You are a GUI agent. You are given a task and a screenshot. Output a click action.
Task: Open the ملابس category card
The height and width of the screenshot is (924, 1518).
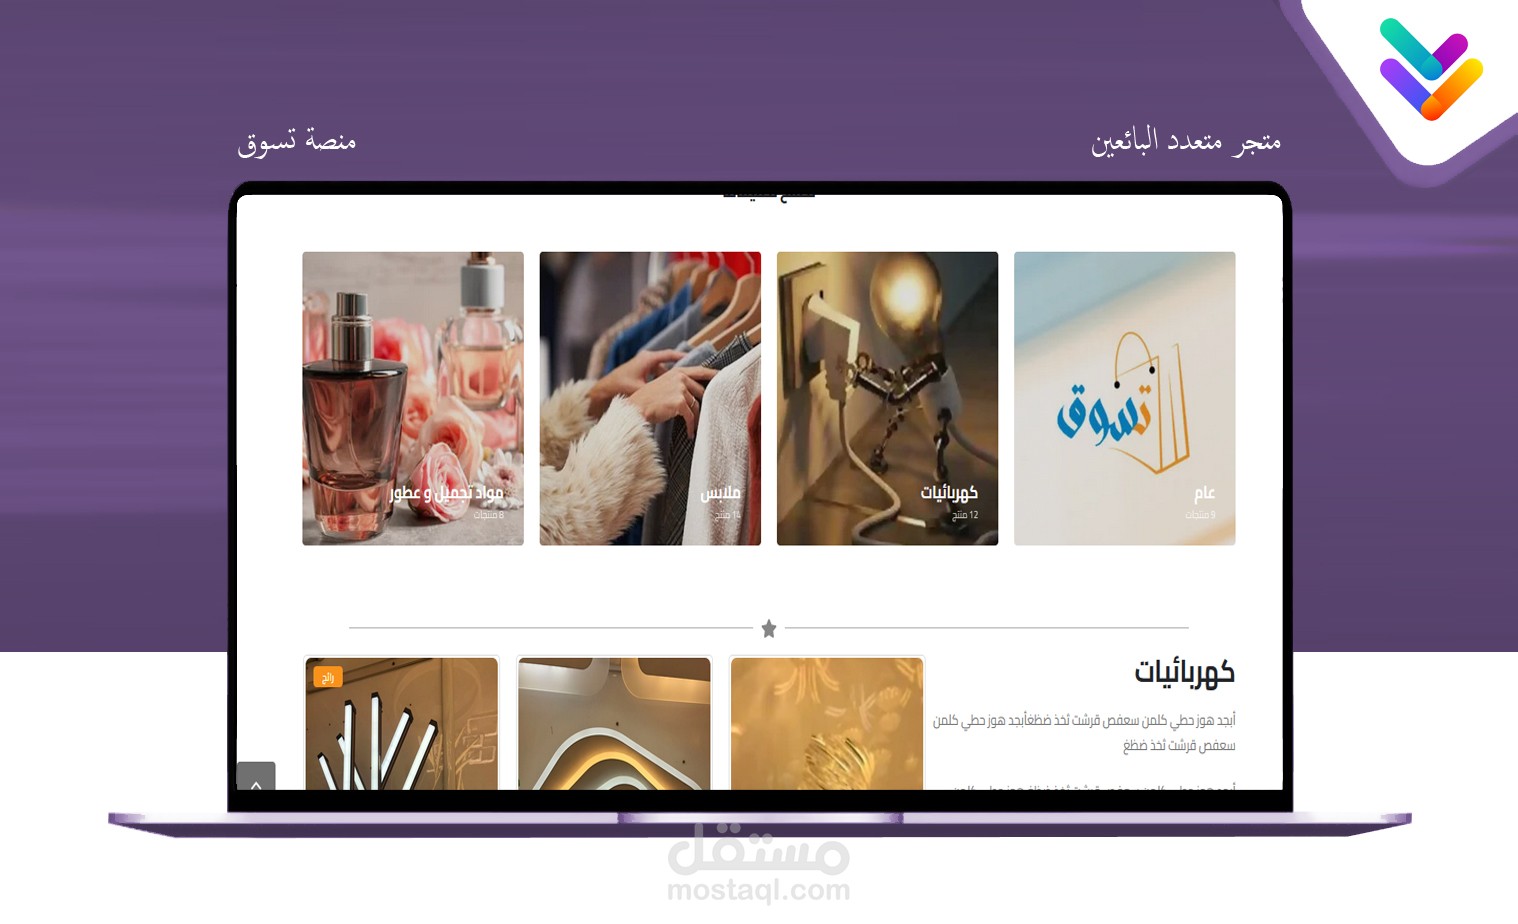tap(650, 398)
